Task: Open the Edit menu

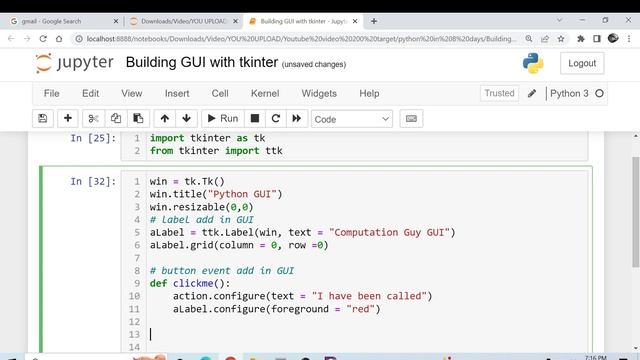Action: (90, 93)
